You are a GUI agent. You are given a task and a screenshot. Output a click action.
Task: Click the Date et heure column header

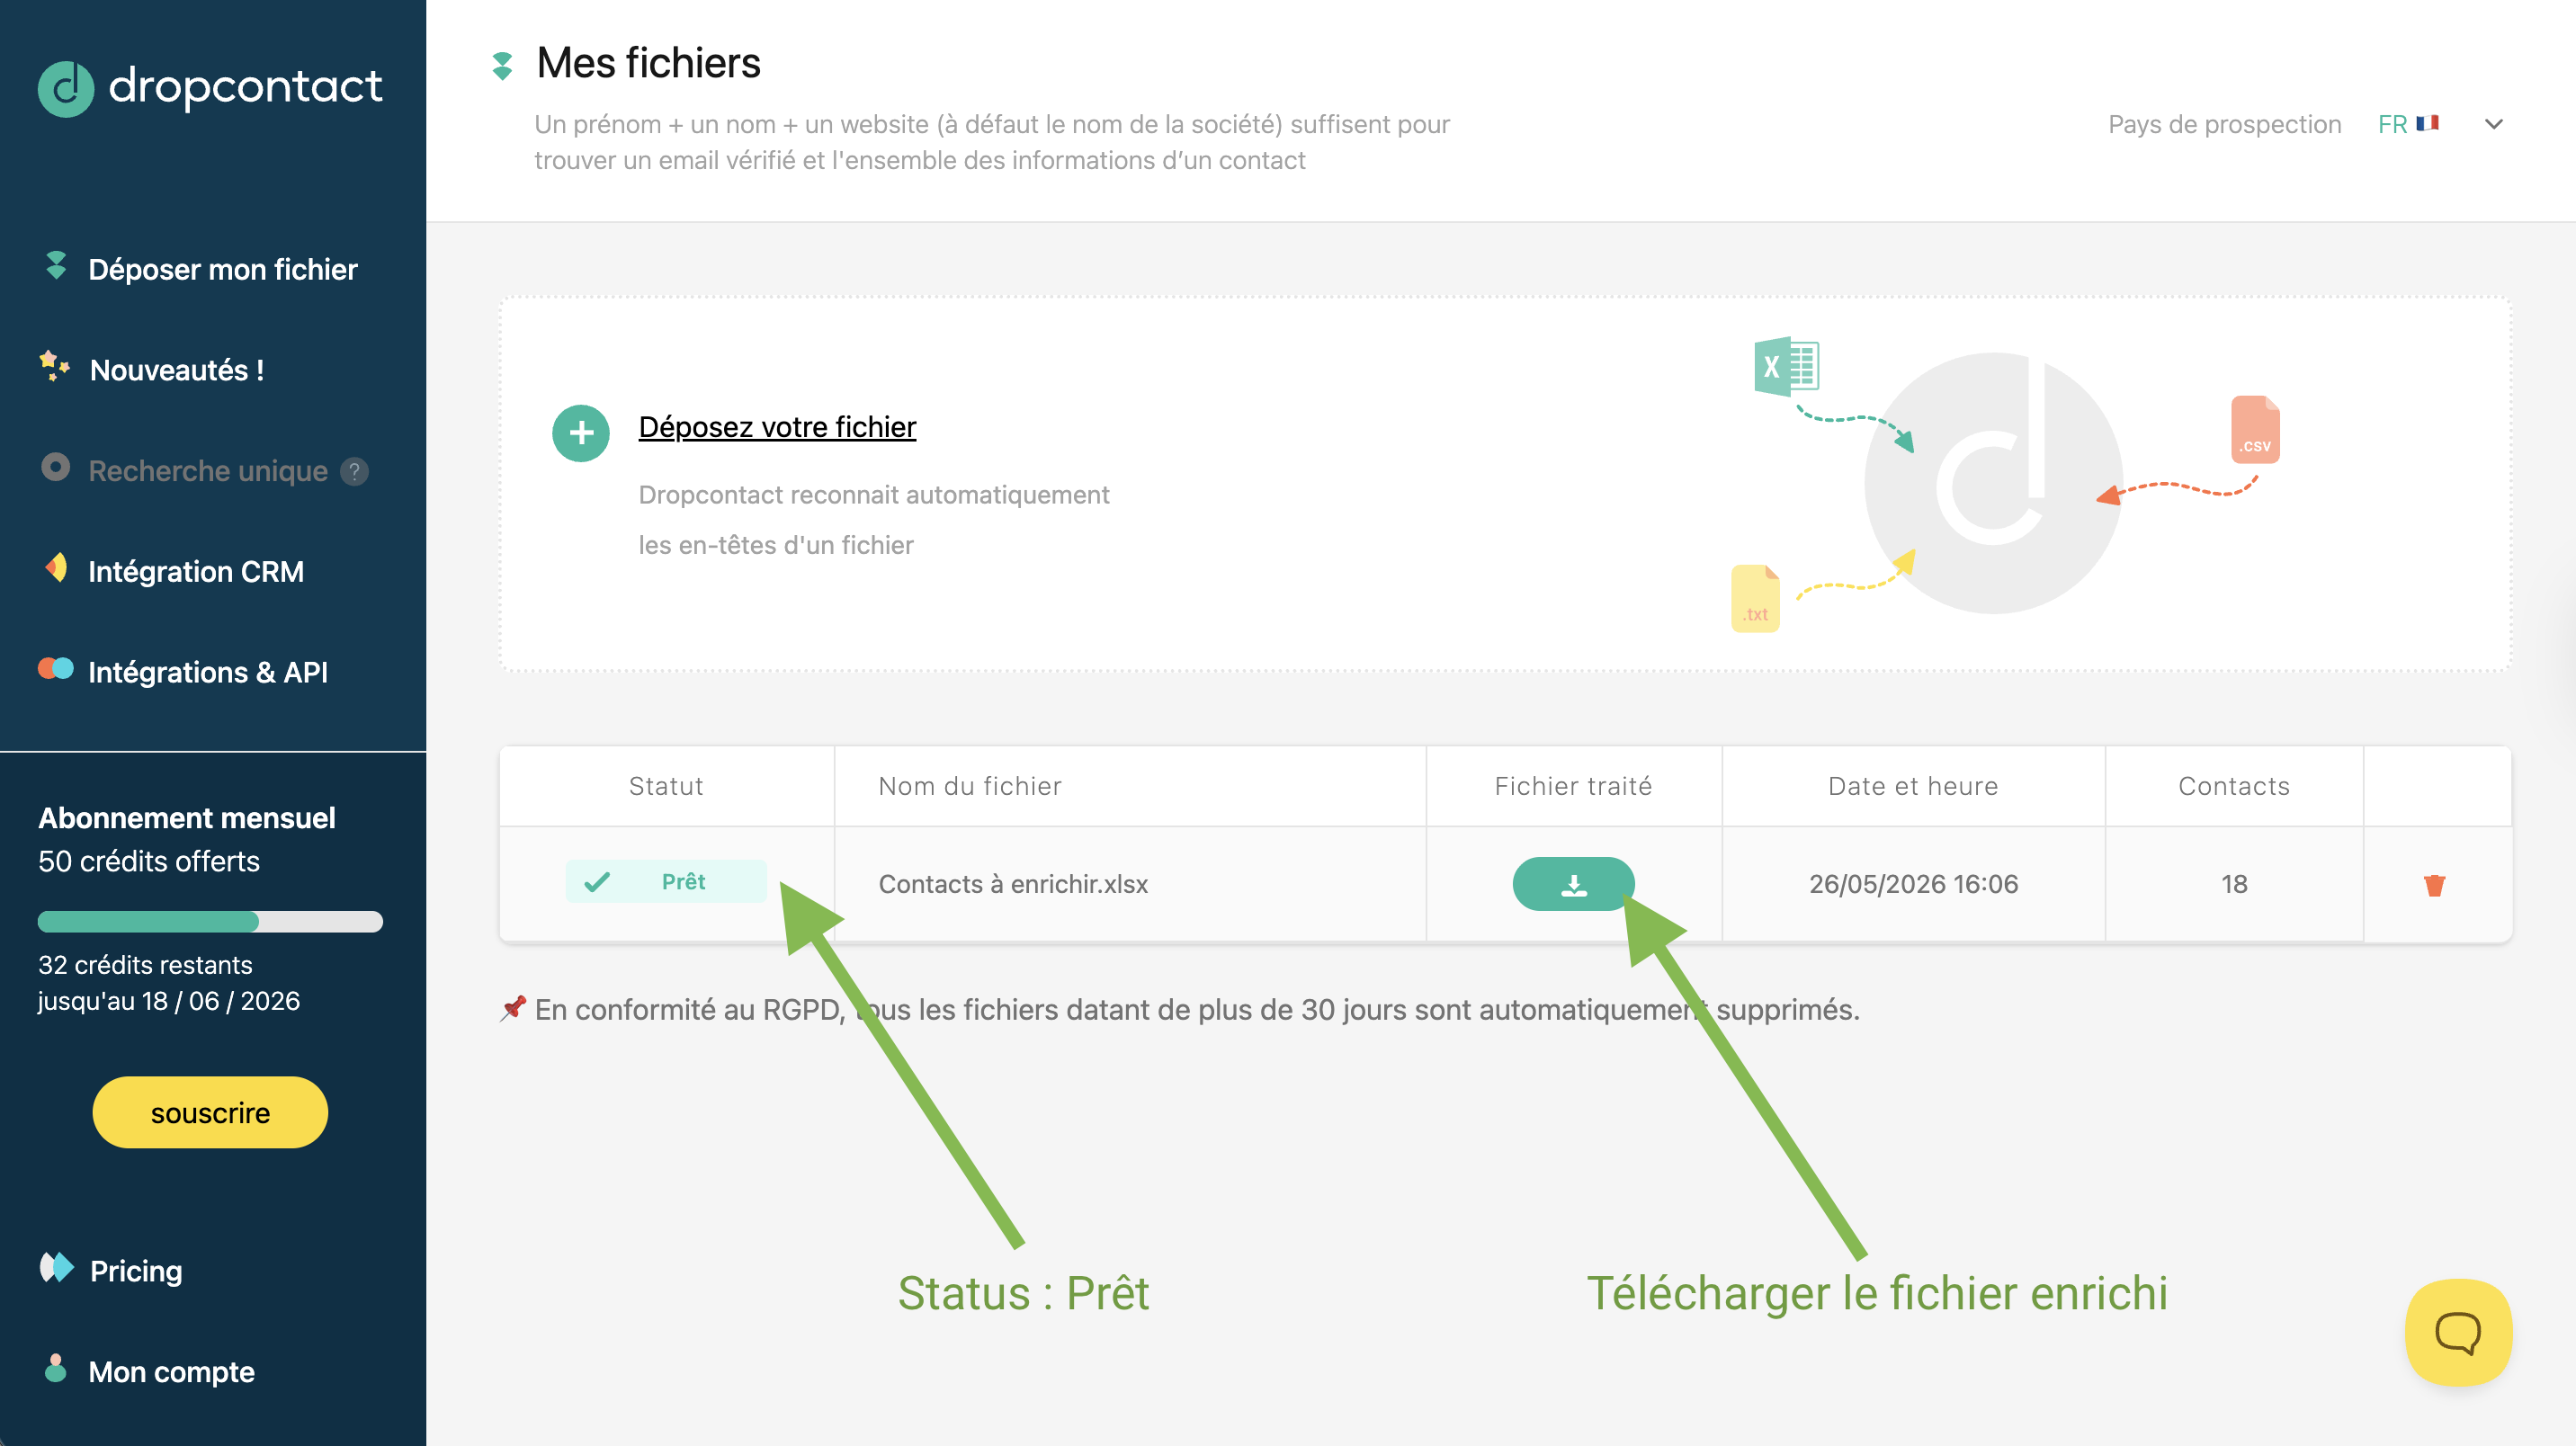click(x=1913, y=786)
